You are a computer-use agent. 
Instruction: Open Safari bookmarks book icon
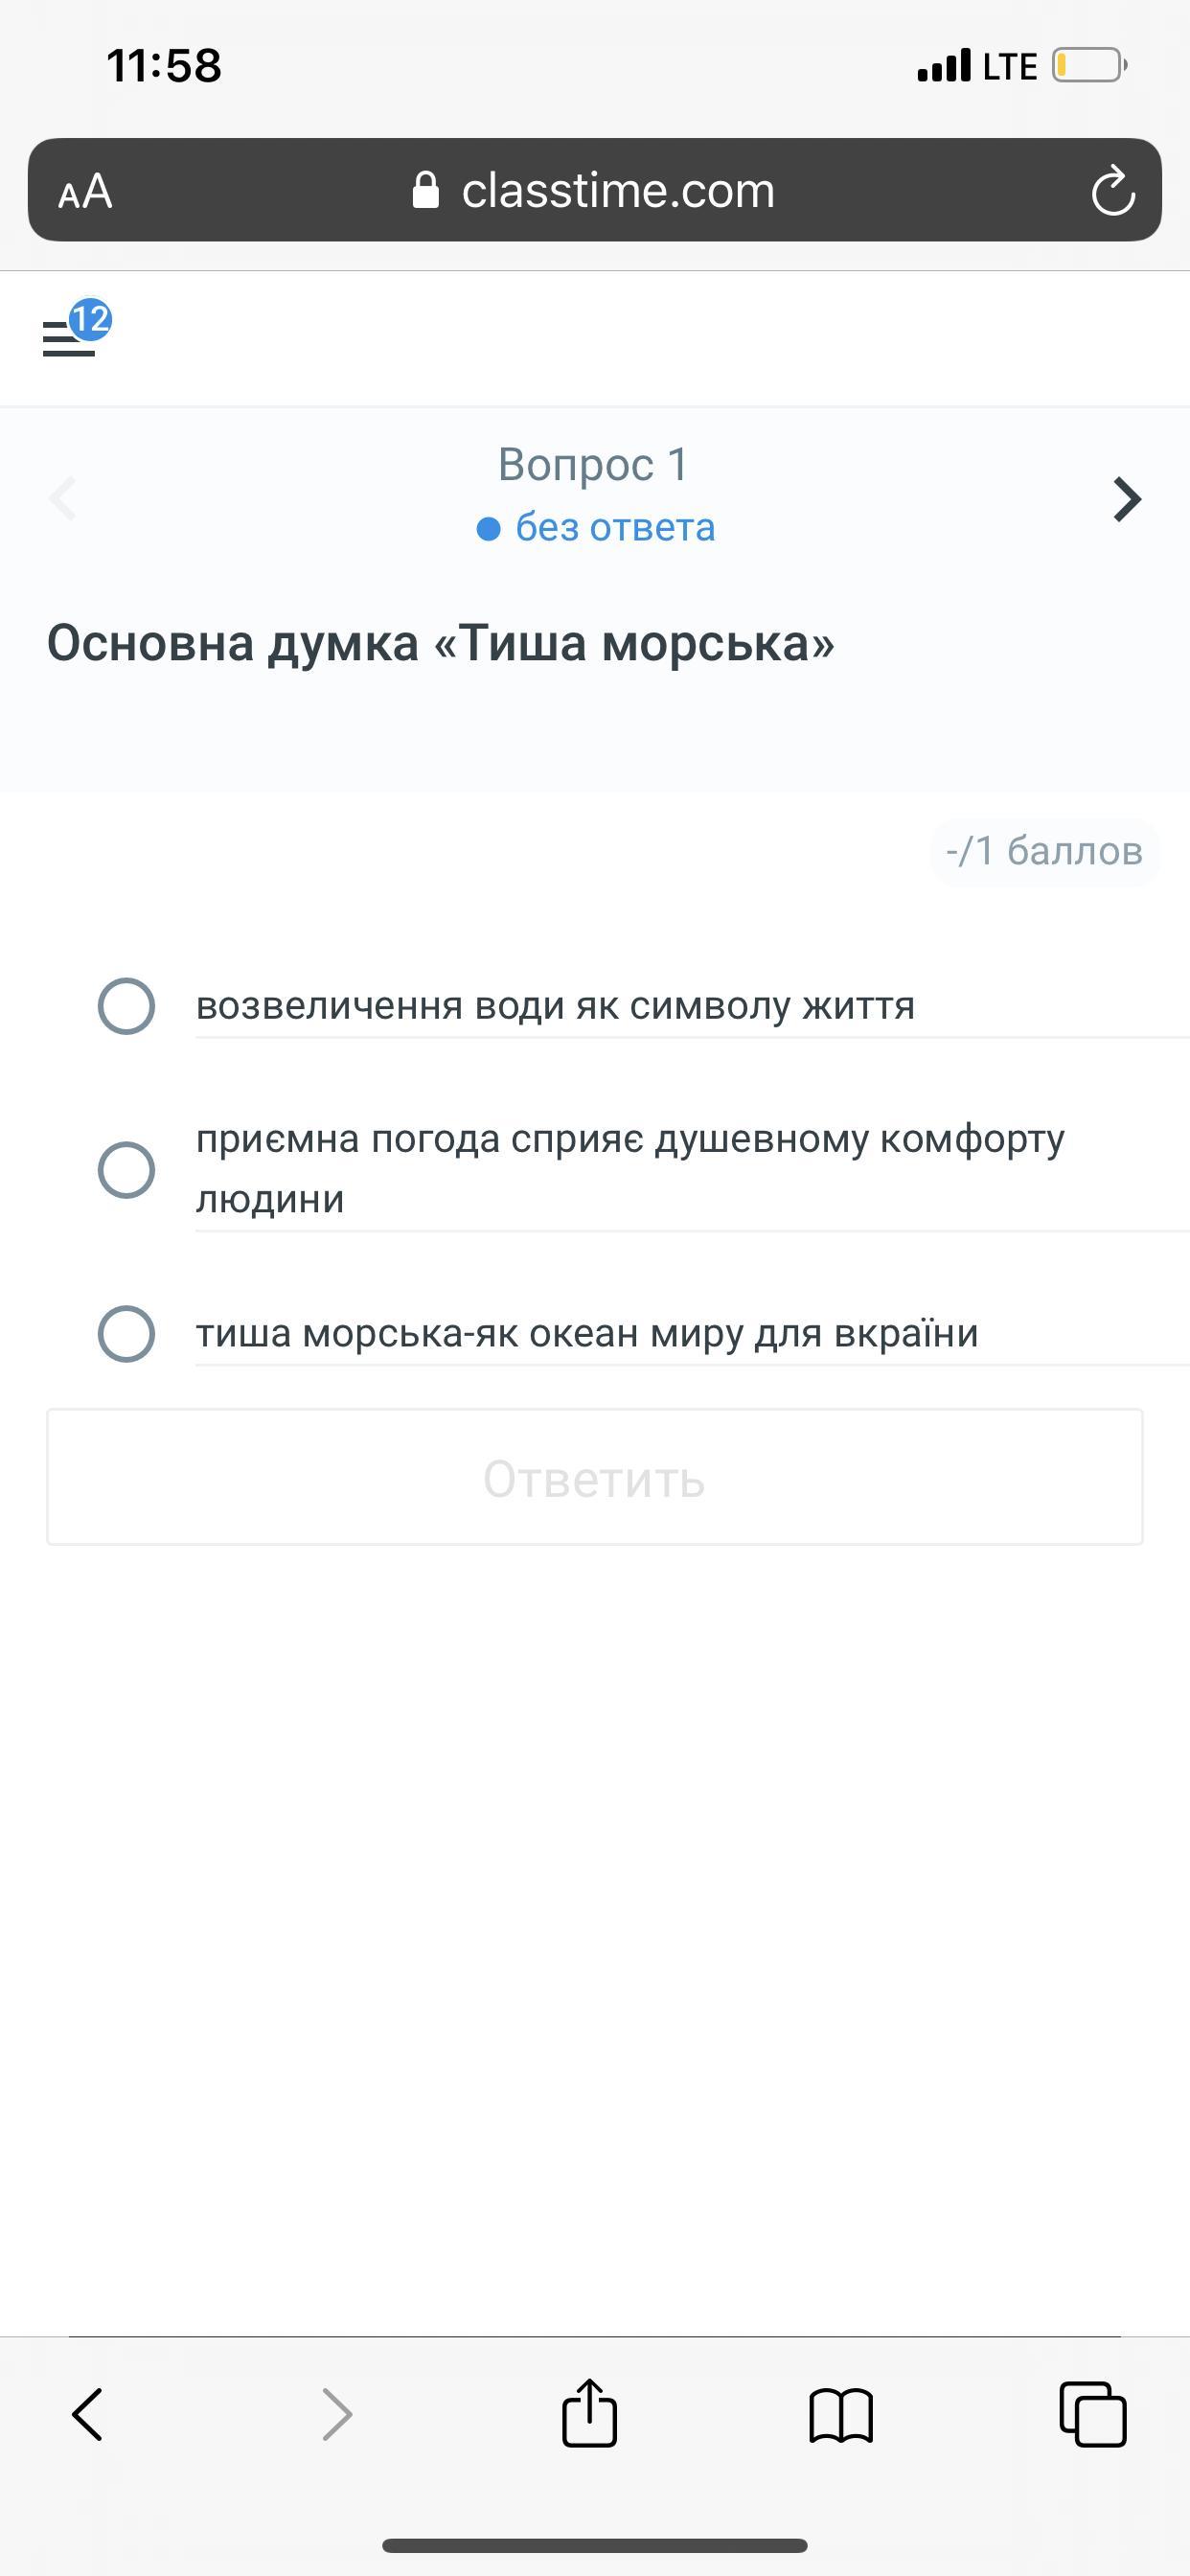click(x=840, y=2415)
